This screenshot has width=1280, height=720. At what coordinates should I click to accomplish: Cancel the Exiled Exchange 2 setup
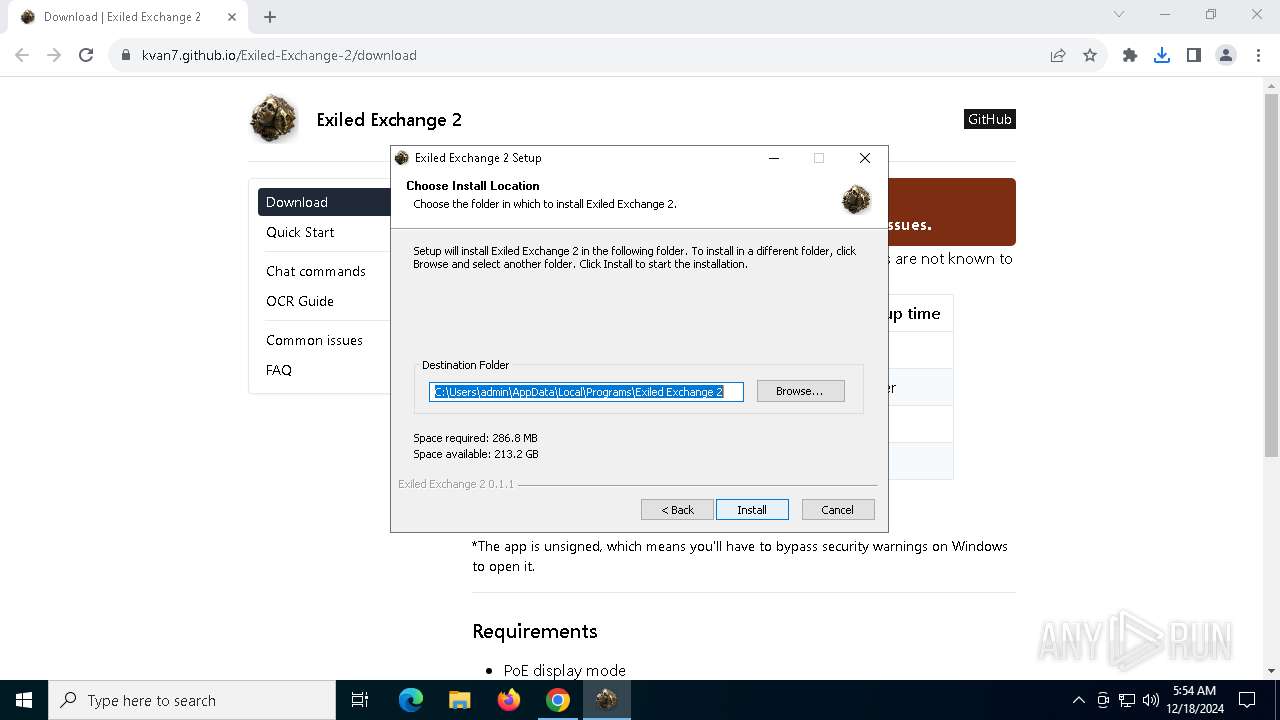[838, 510]
